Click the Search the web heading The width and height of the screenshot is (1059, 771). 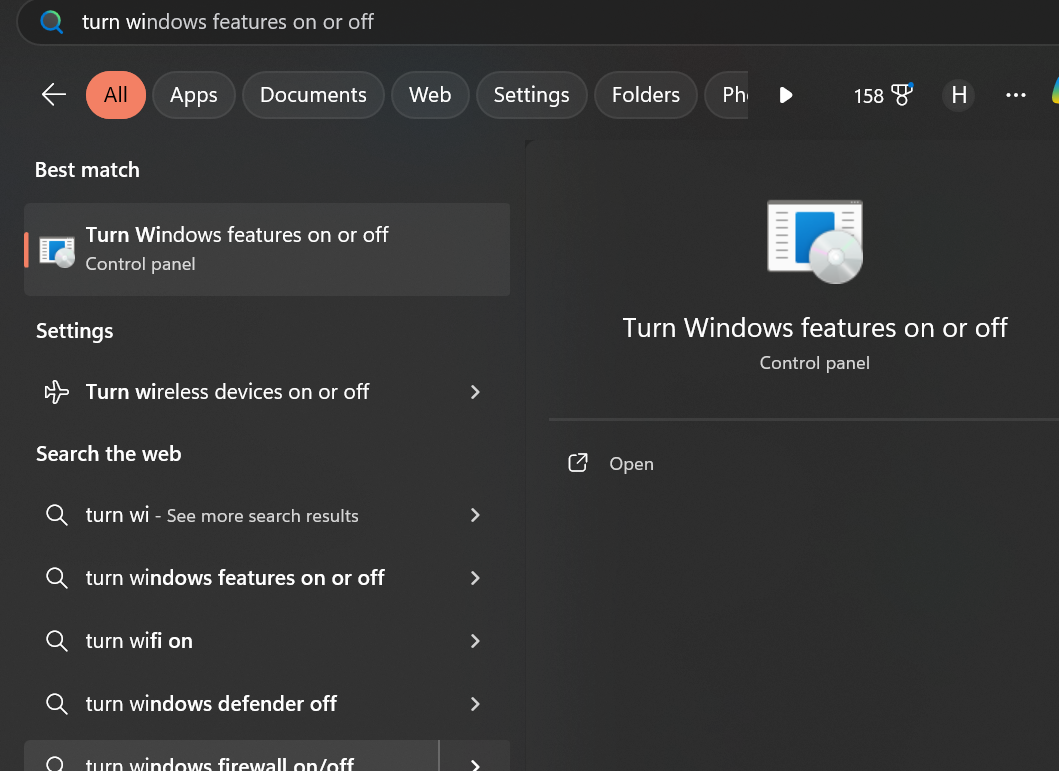pyautogui.click(x=109, y=454)
